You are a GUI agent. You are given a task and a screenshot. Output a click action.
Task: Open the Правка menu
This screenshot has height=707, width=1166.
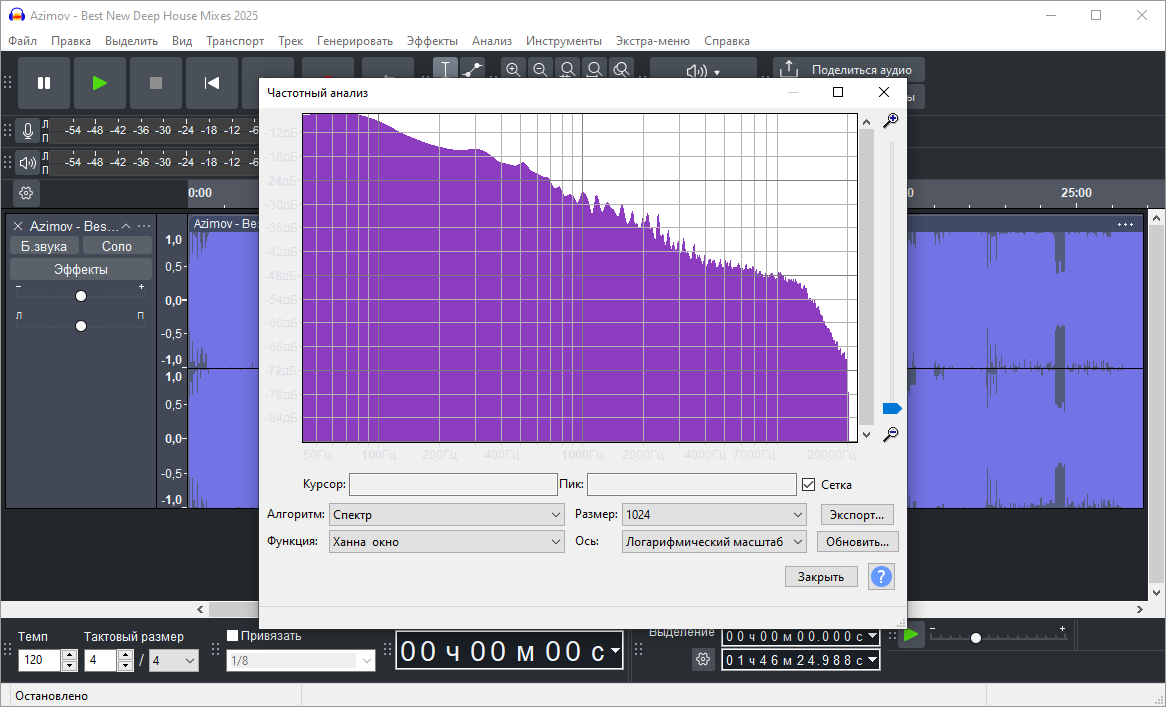71,41
